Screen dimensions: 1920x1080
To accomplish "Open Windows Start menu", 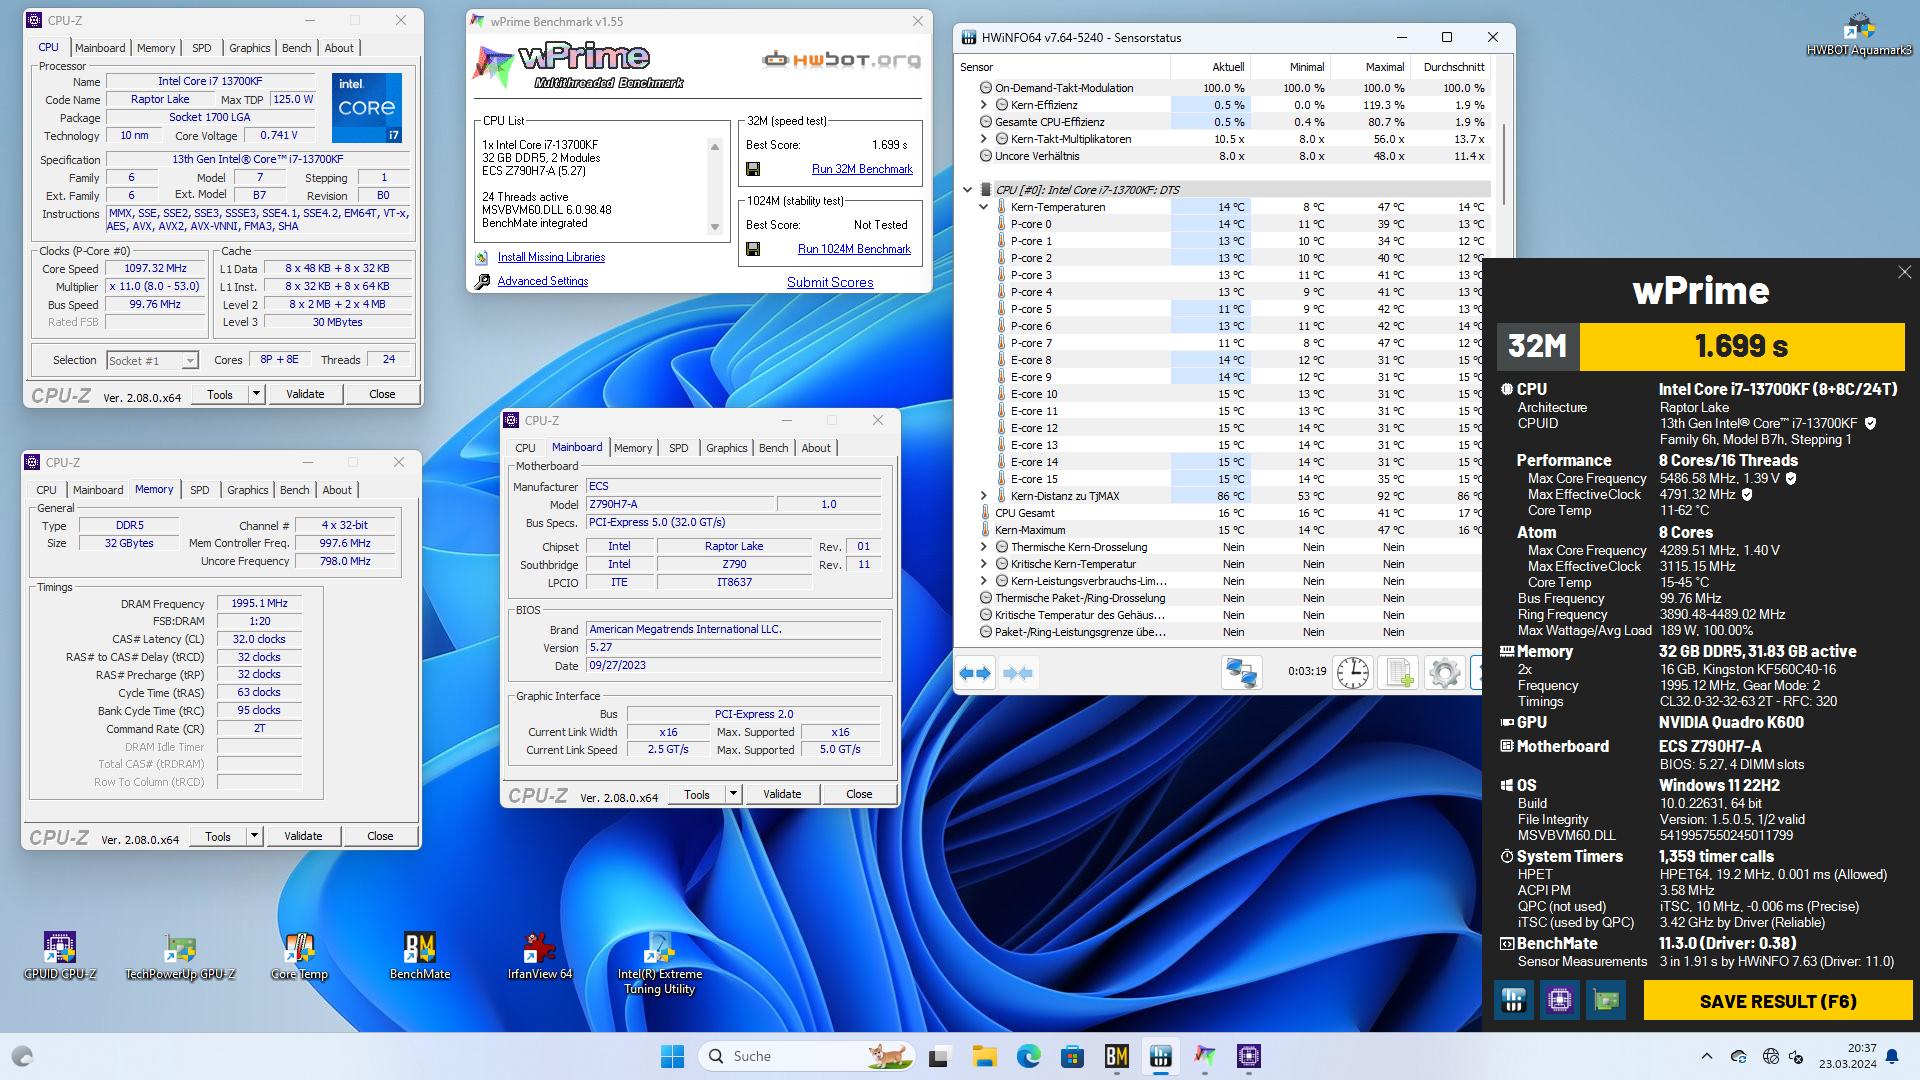I will coord(673,1056).
